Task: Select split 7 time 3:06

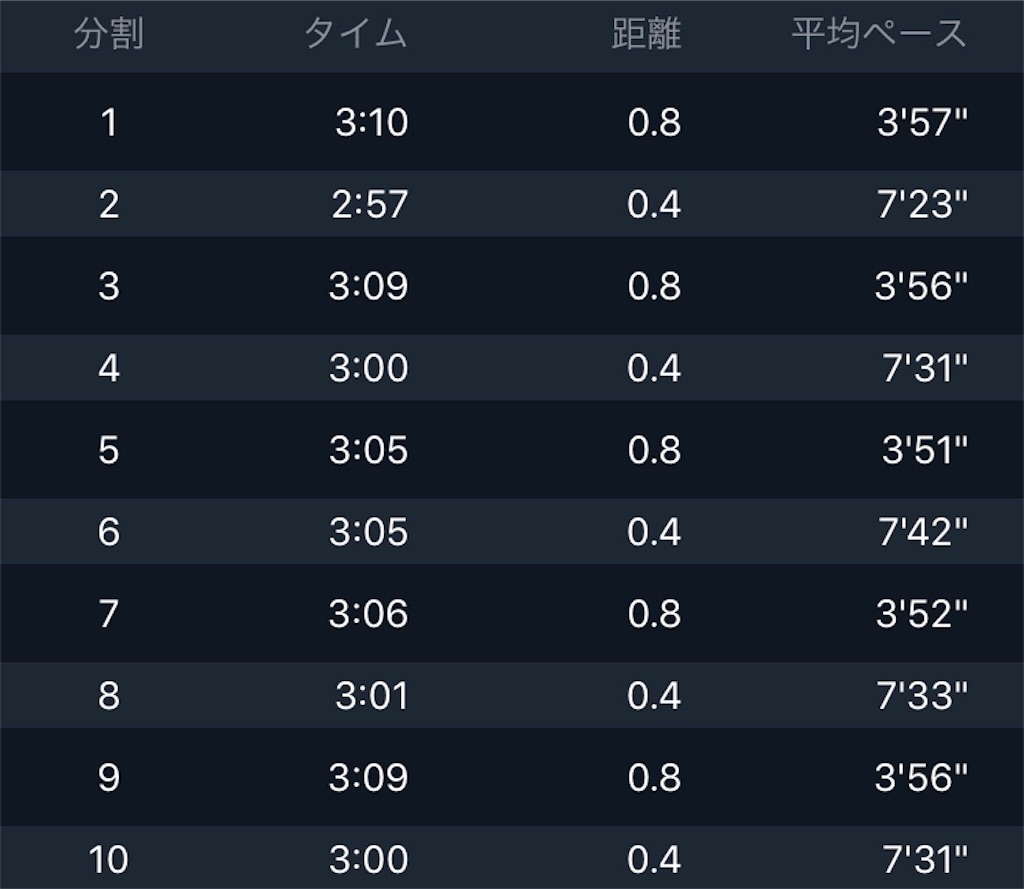Action: (368, 614)
